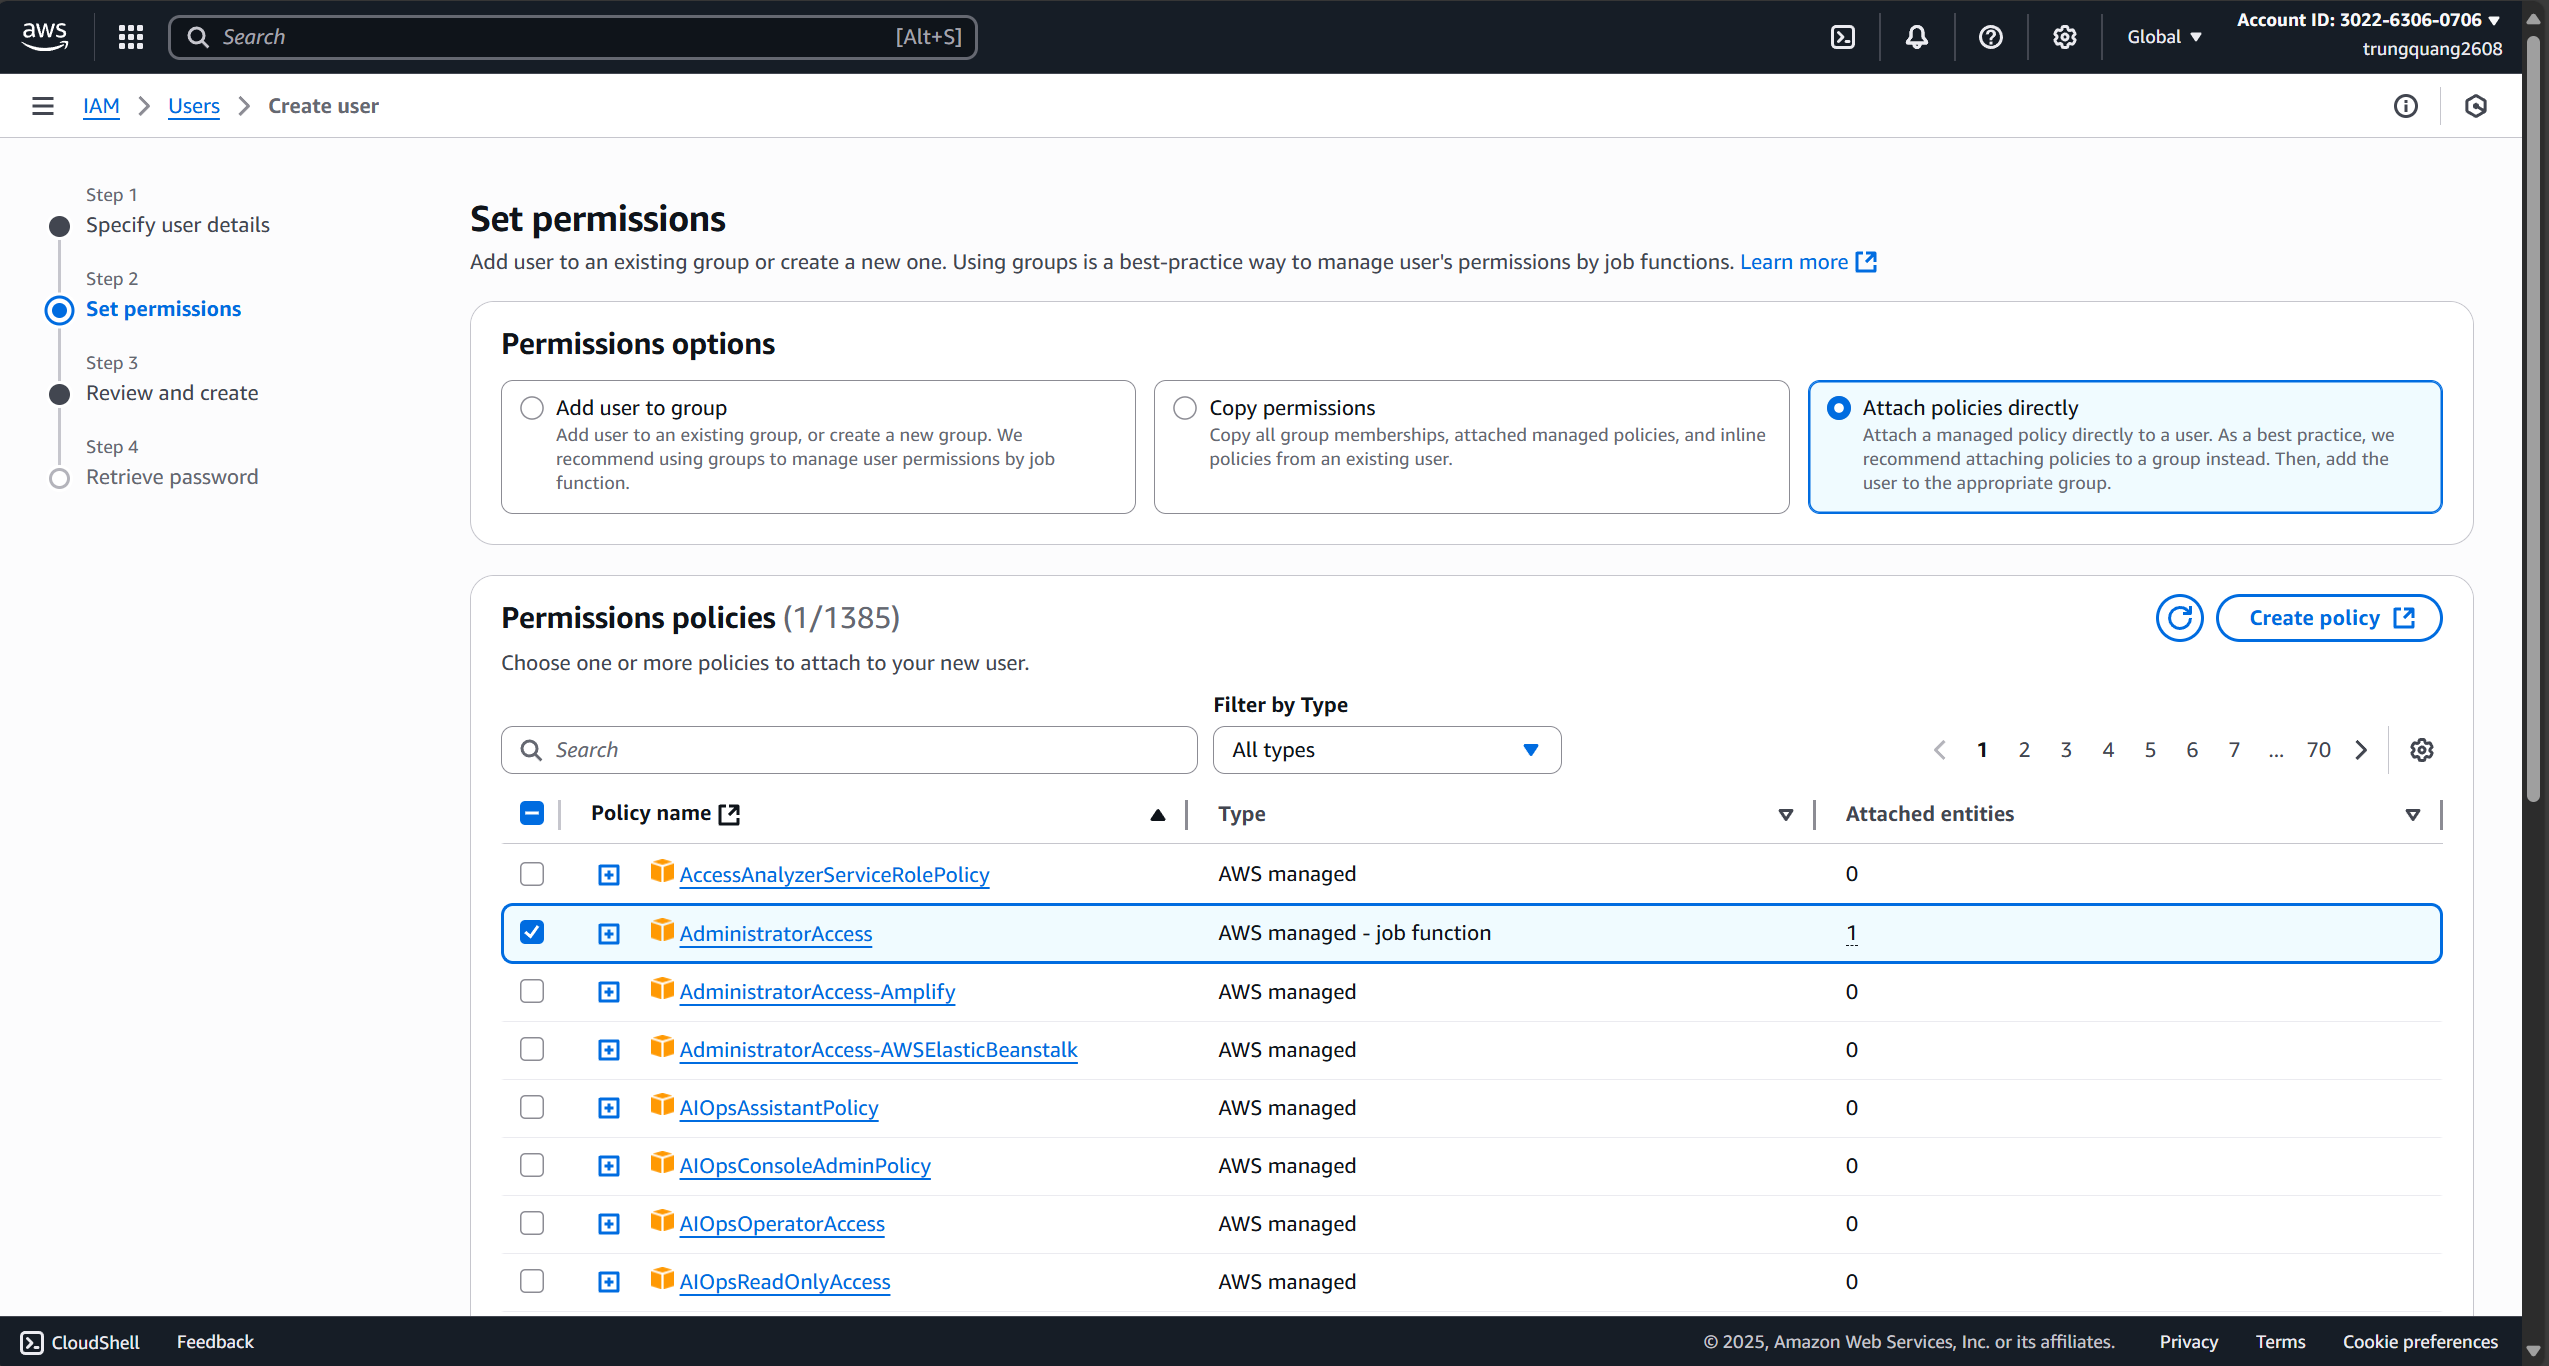The width and height of the screenshot is (2549, 1366).
Task: Check AdministratorAccess-AWSElasticBeanstalk checkbox
Action: coord(532,1049)
